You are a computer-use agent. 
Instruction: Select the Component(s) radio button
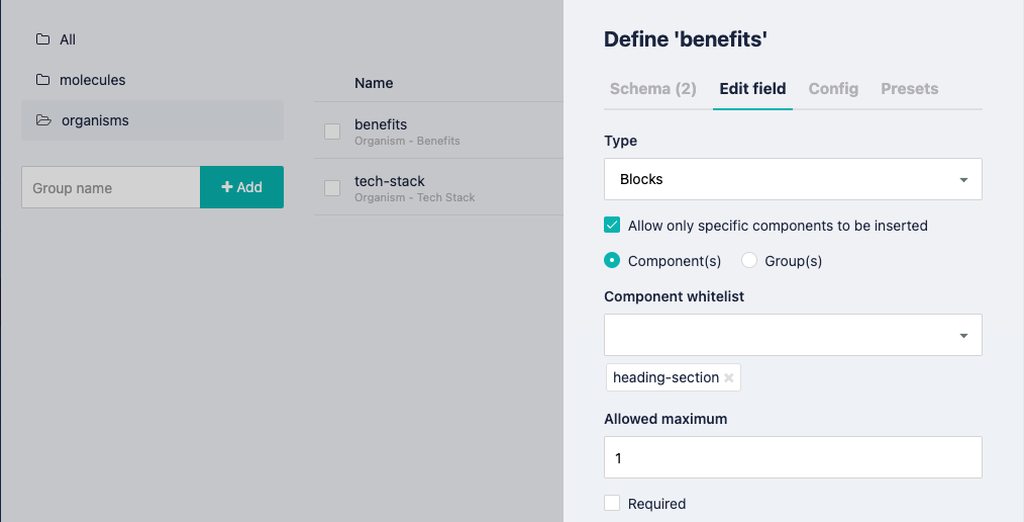[612, 261]
